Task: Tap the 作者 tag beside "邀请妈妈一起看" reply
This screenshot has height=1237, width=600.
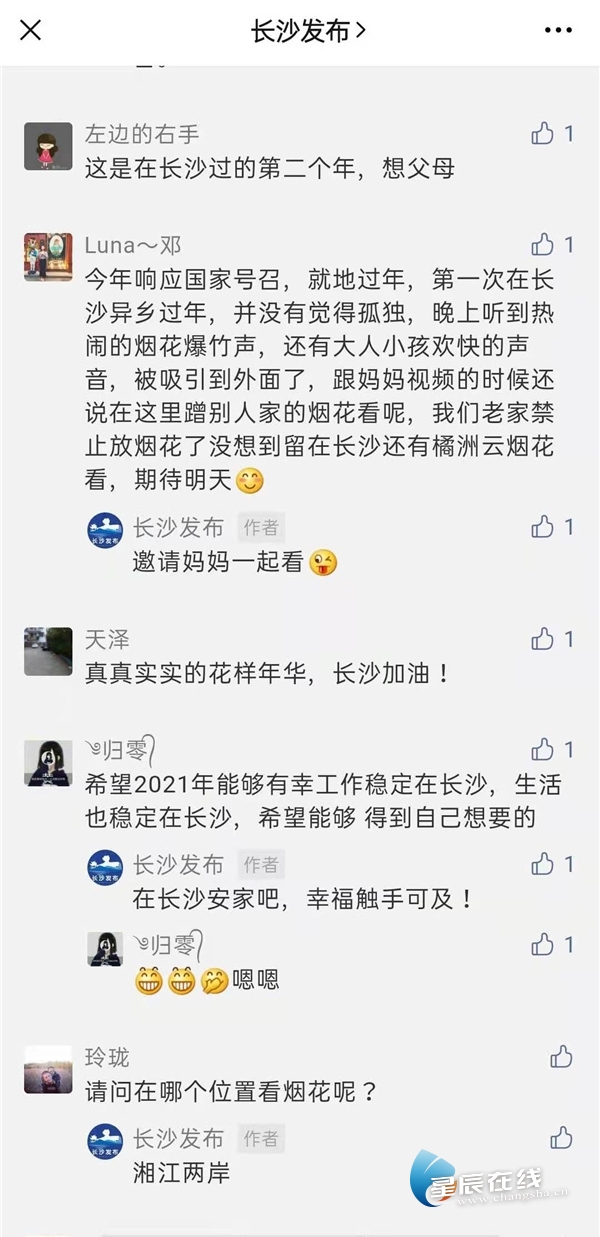Action: click(x=261, y=527)
